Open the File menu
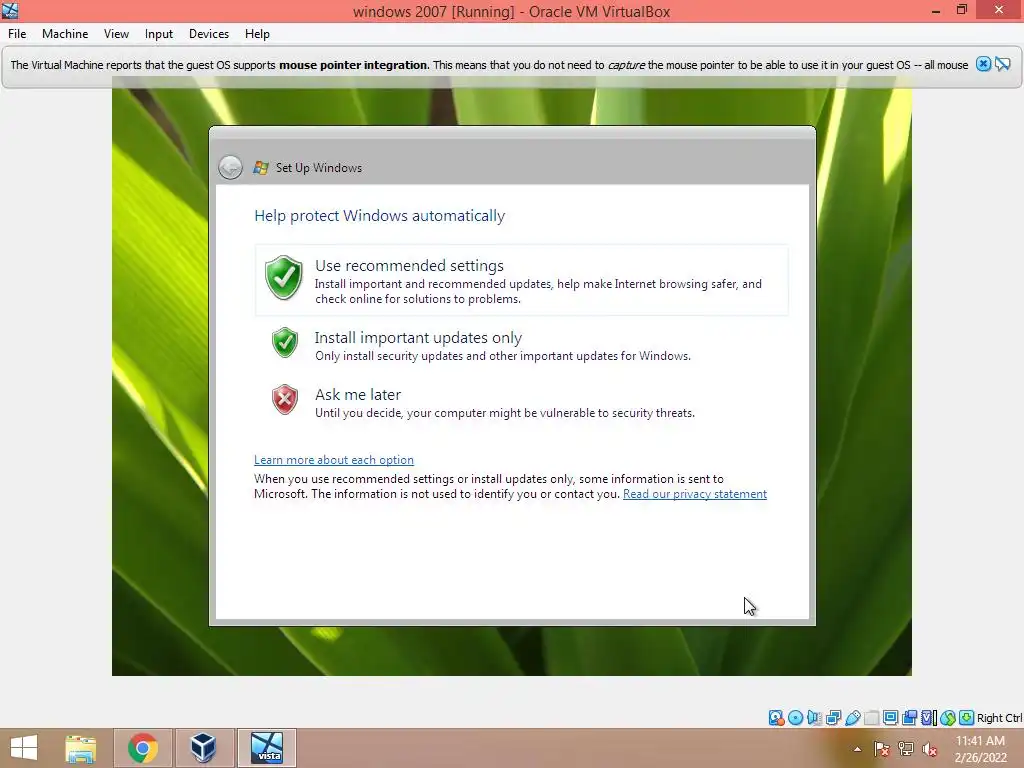The image size is (1024, 768). [x=17, y=34]
